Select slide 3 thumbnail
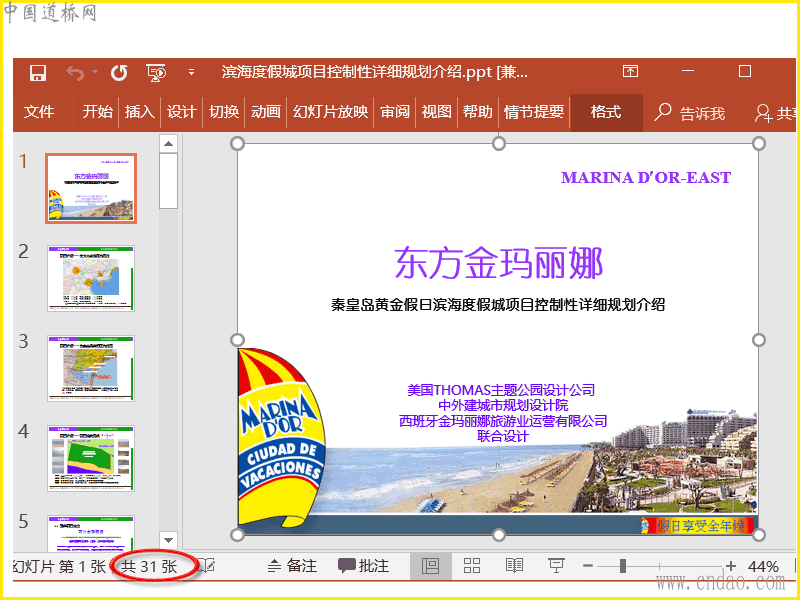This screenshot has height=600, width=800. point(91,368)
